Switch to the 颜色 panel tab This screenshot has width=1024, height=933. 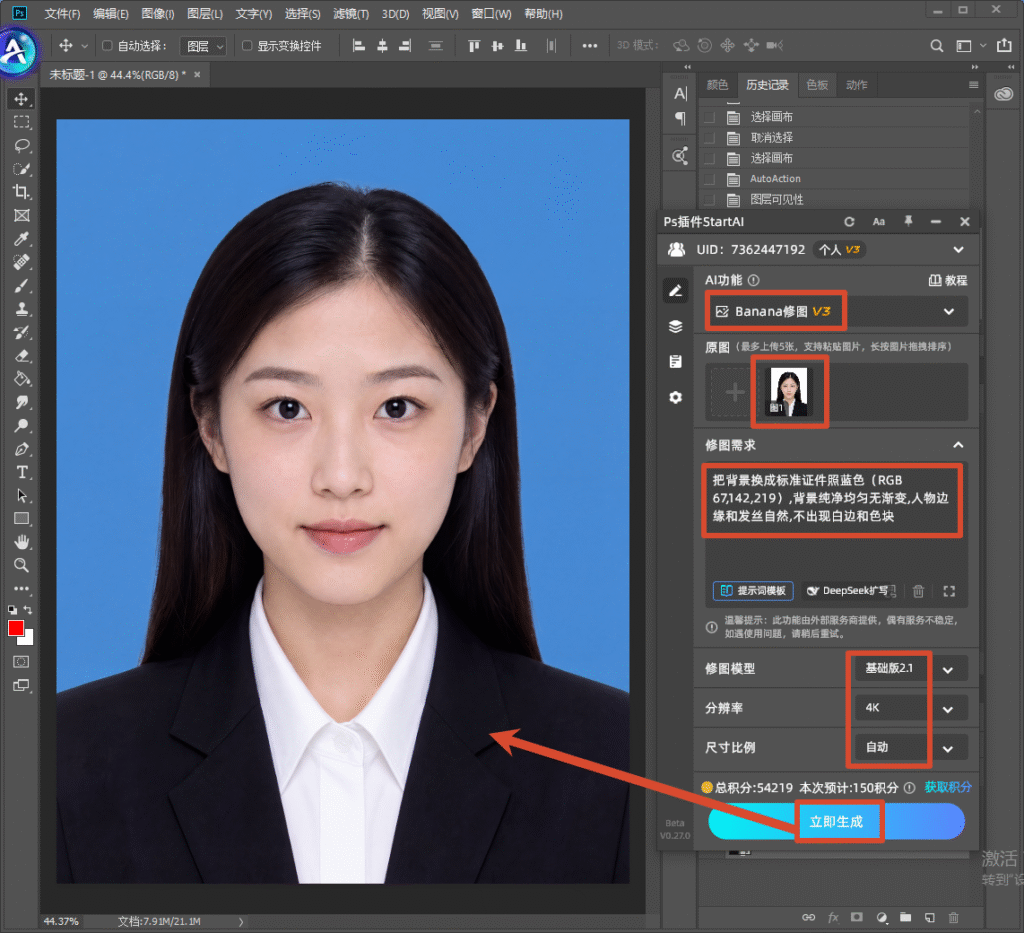coord(717,85)
